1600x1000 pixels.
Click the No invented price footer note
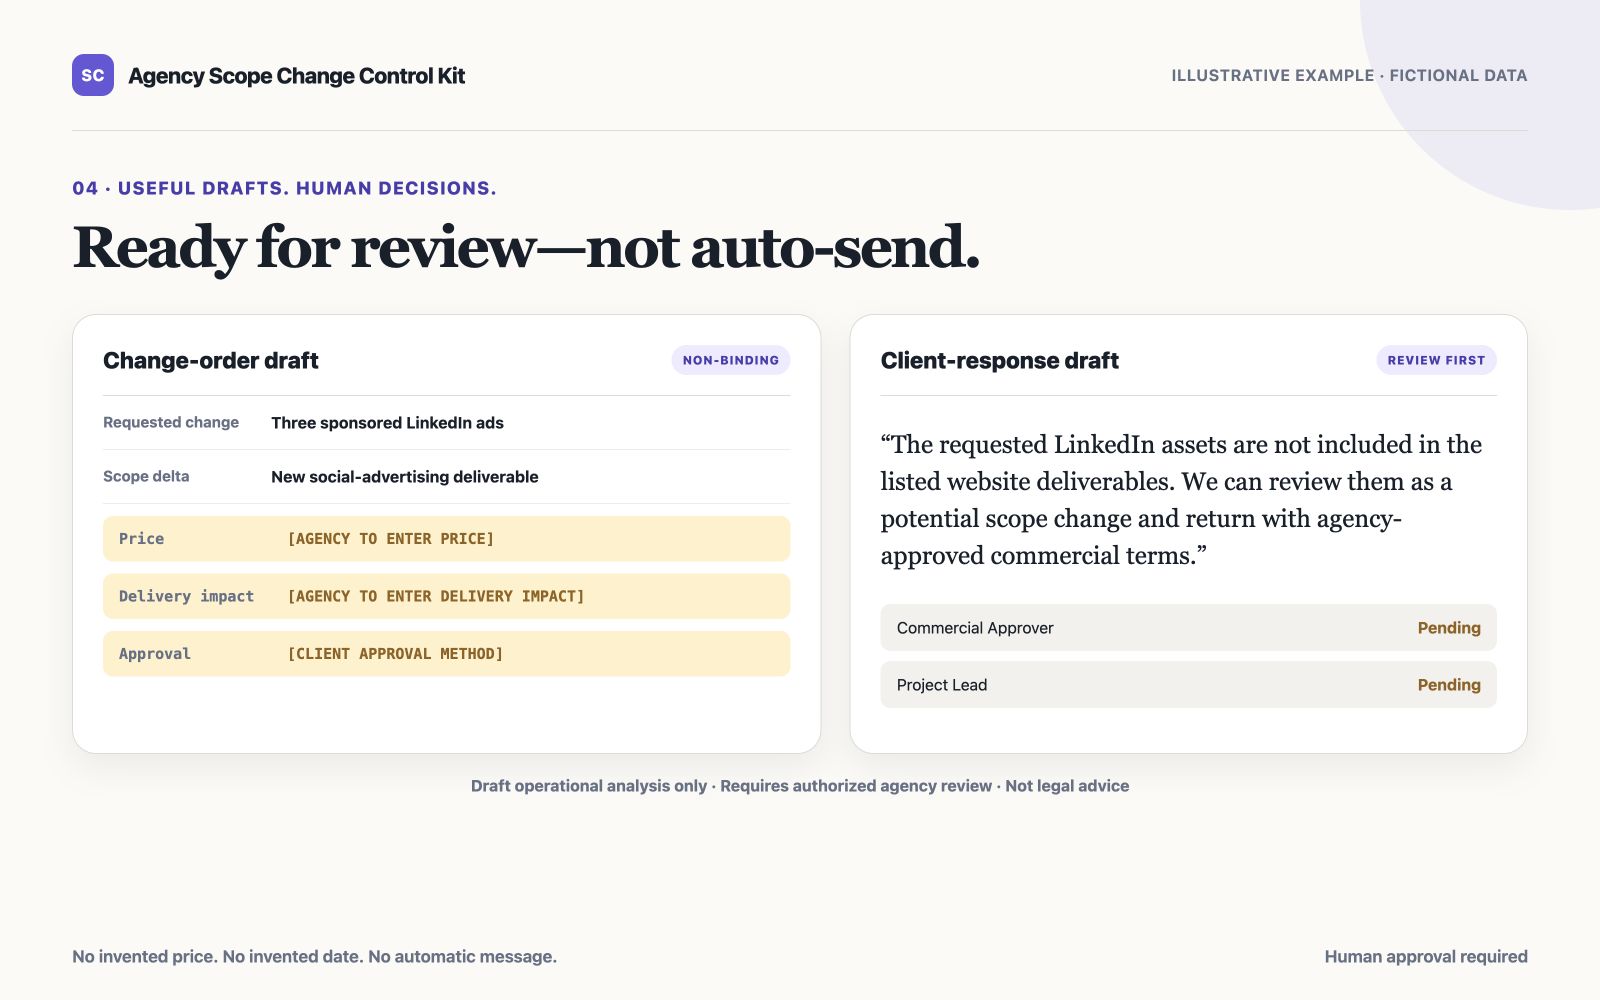[314, 956]
